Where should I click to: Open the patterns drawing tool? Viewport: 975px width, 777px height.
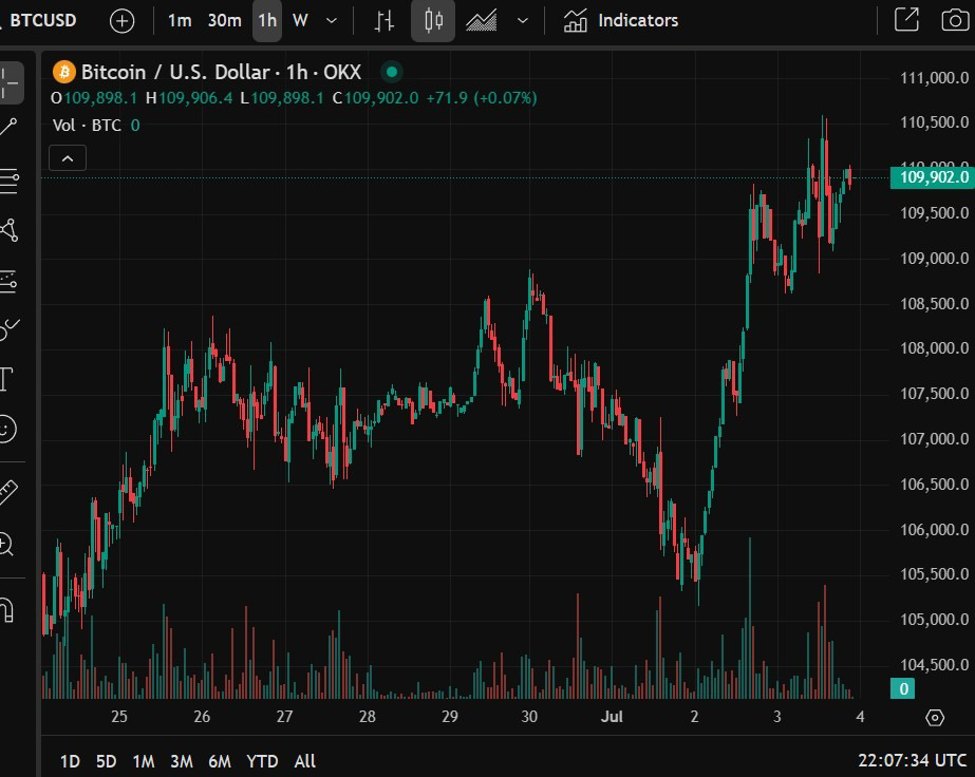(9, 230)
